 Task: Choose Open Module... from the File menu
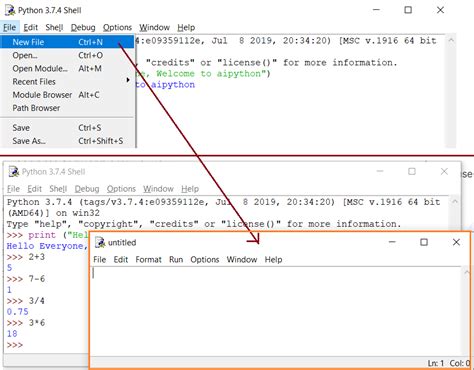(67, 69)
